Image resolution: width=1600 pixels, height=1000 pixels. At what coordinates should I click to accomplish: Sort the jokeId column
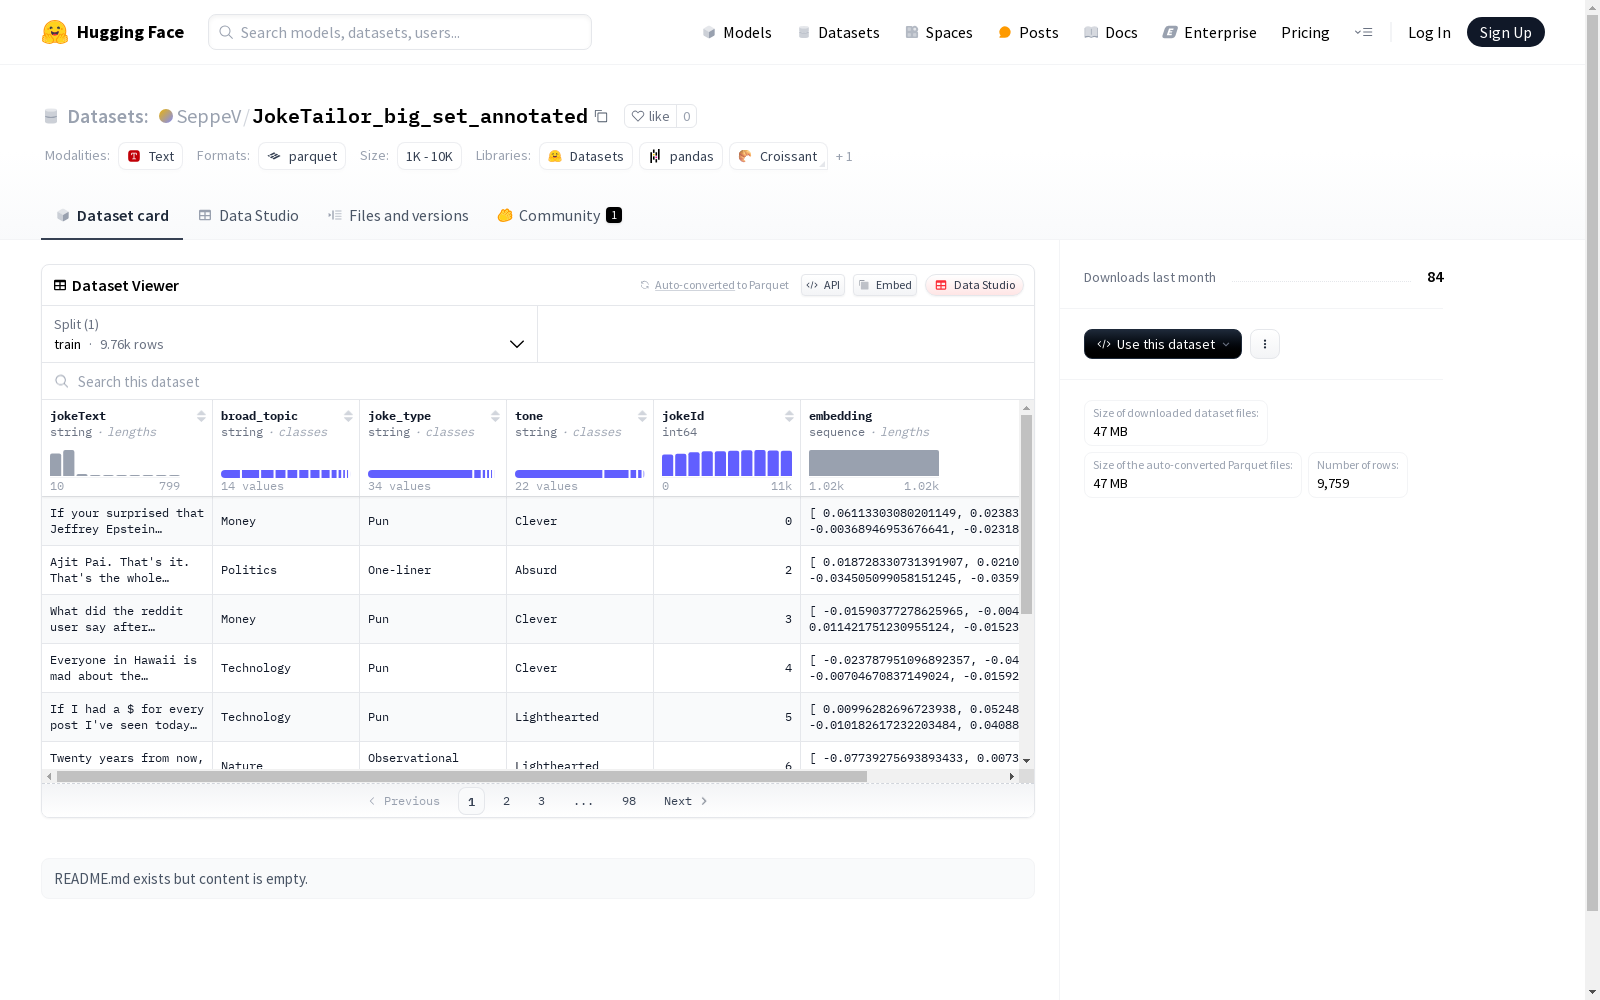coord(789,416)
